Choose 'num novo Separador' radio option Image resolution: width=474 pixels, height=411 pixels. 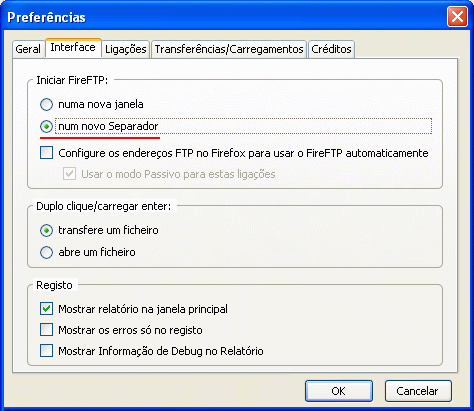46,126
